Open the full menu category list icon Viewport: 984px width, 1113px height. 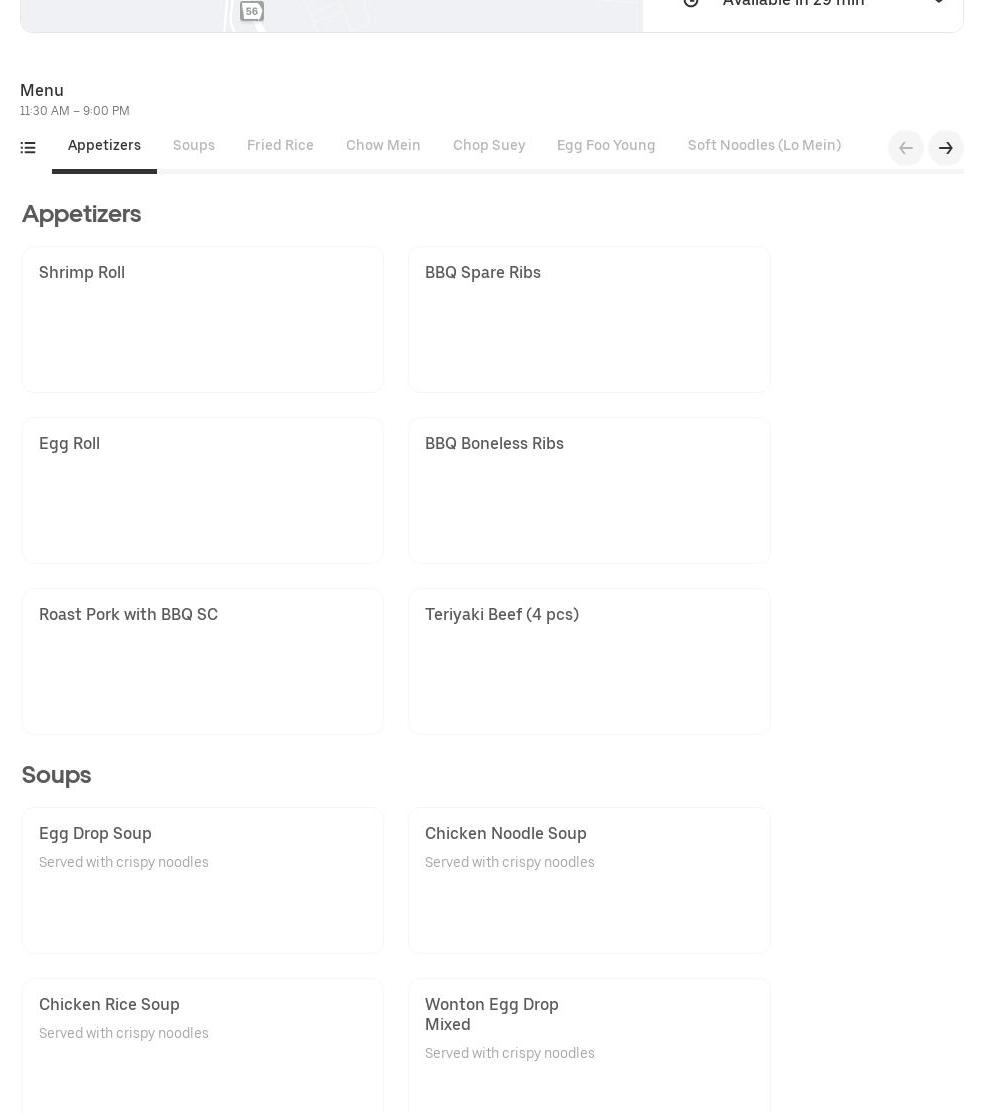tap(28, 148)
